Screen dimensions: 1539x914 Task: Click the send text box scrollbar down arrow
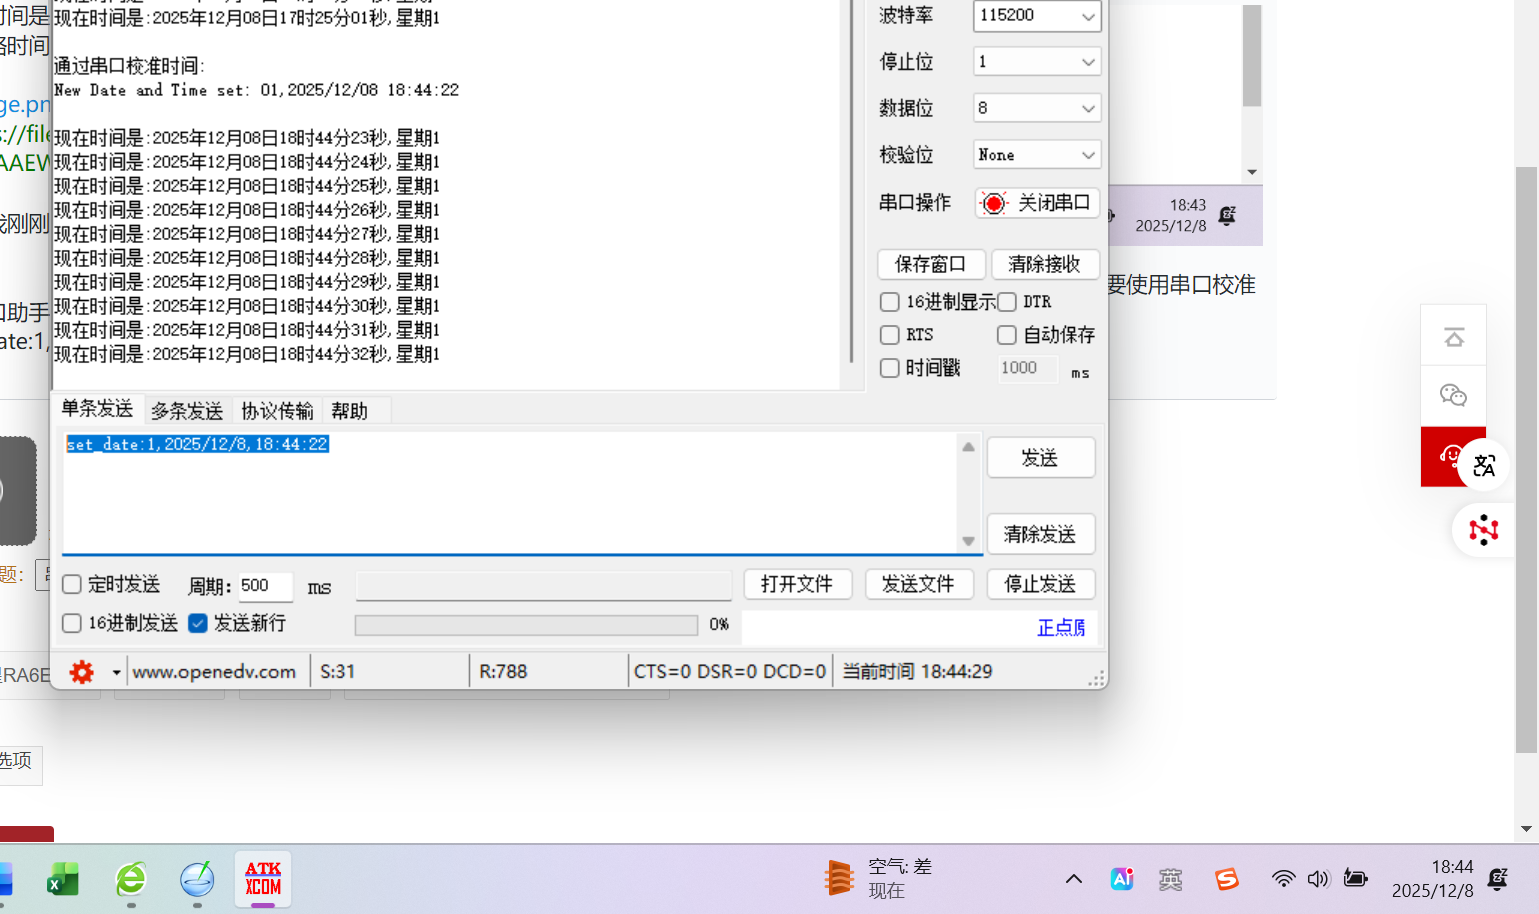tap(968, 541)
